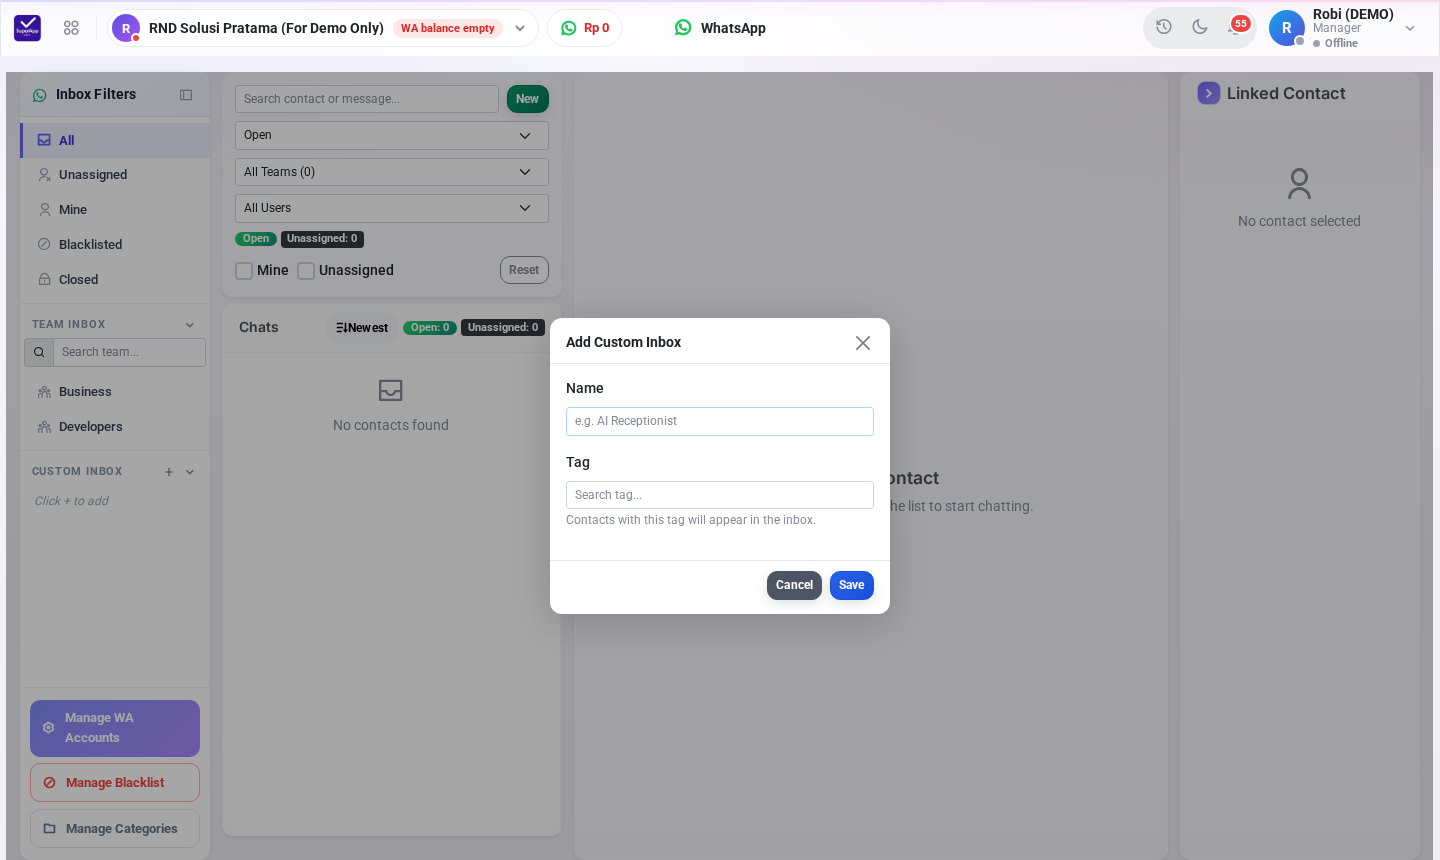Select the Blacklisted inbox filter
Image resolution: width=1440 pixels, height=860 pixels.
(116, 245)
